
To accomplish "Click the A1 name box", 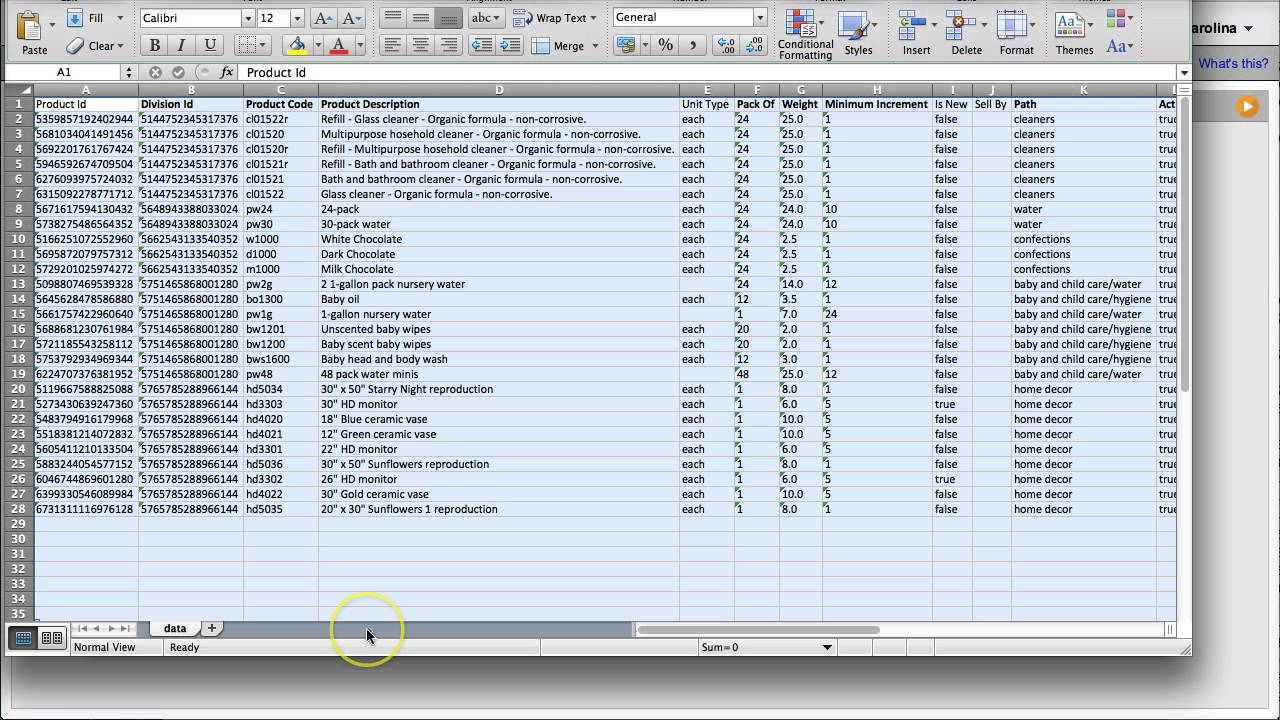I will [64, 72].
